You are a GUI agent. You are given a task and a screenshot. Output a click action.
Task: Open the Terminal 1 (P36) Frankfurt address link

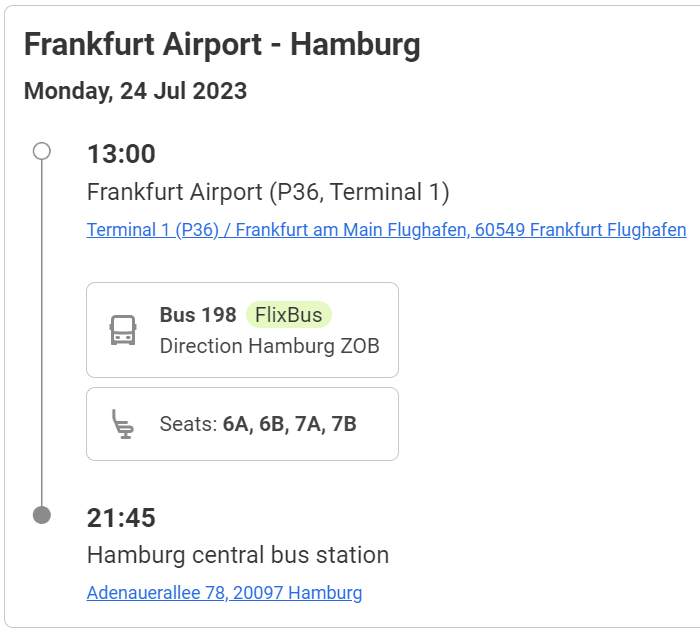tap(386, 230)
